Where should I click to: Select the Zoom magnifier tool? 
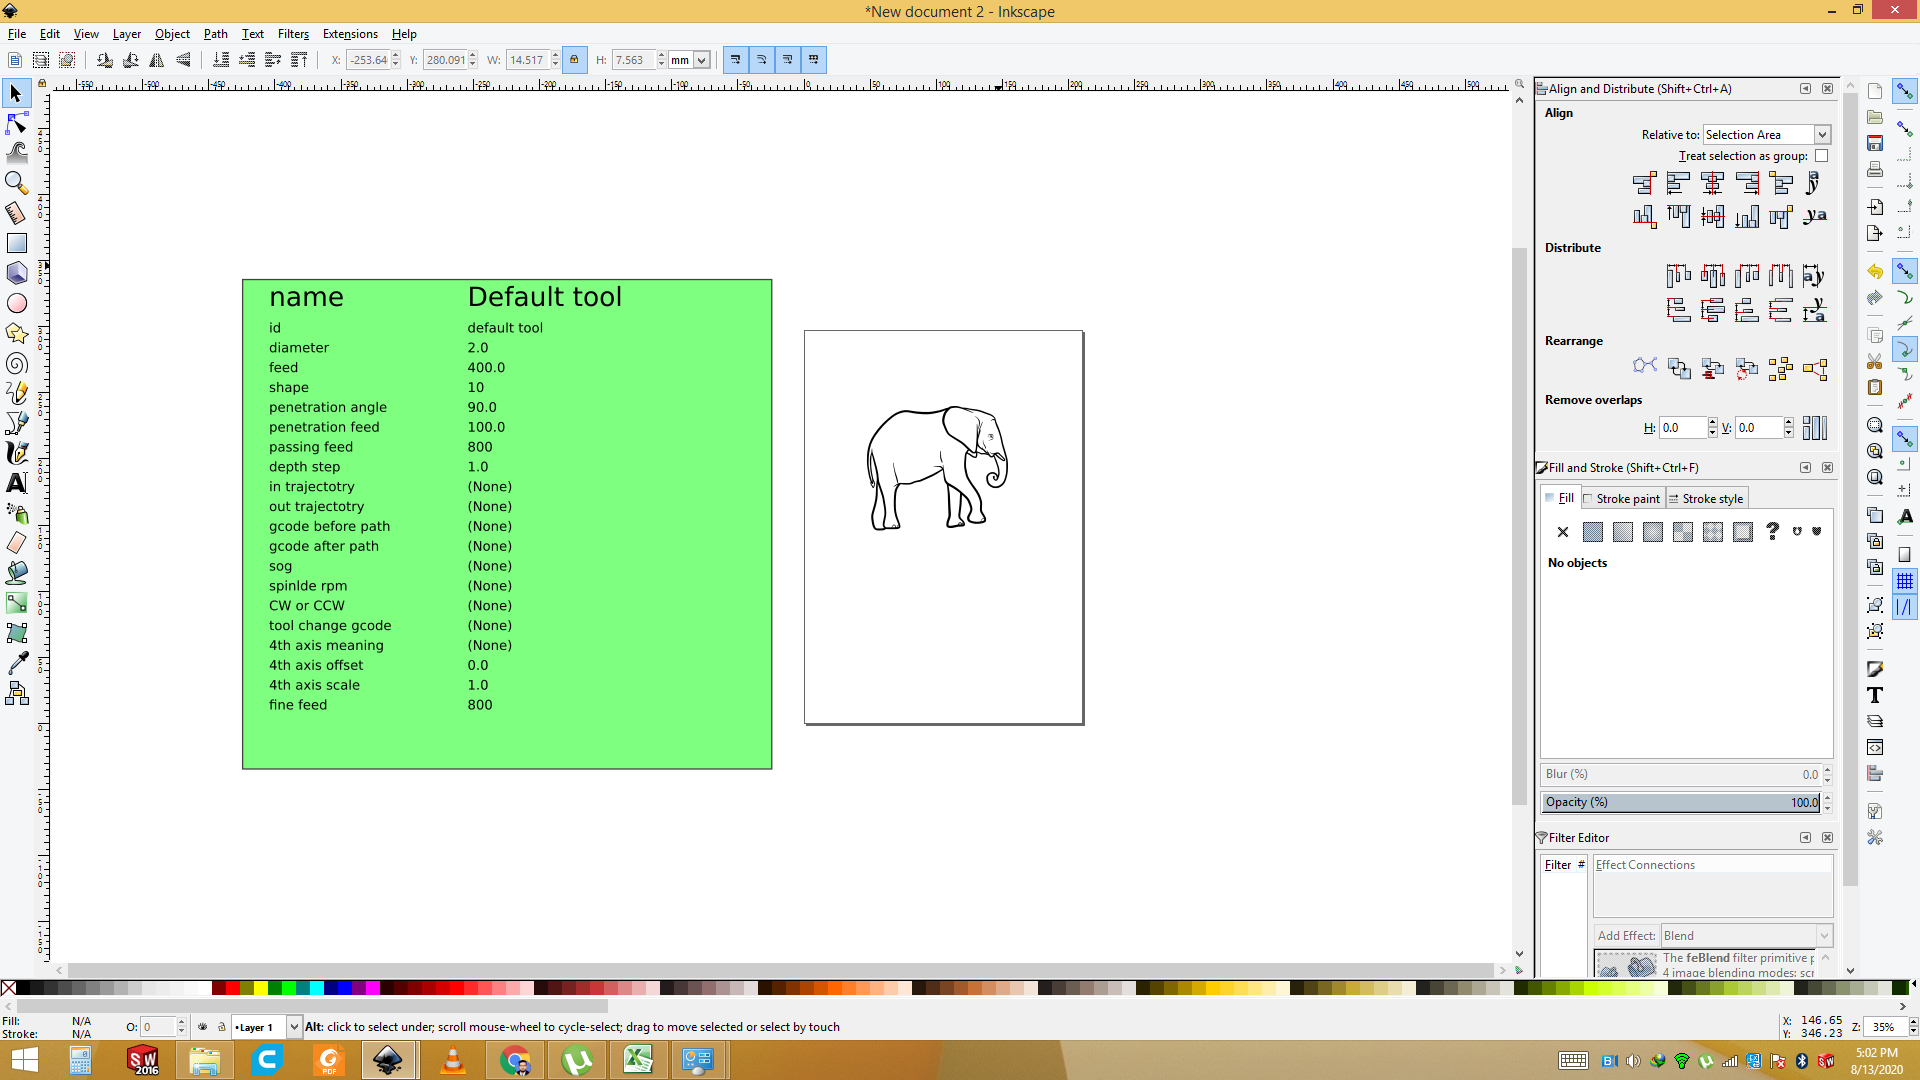pos(17,183)
